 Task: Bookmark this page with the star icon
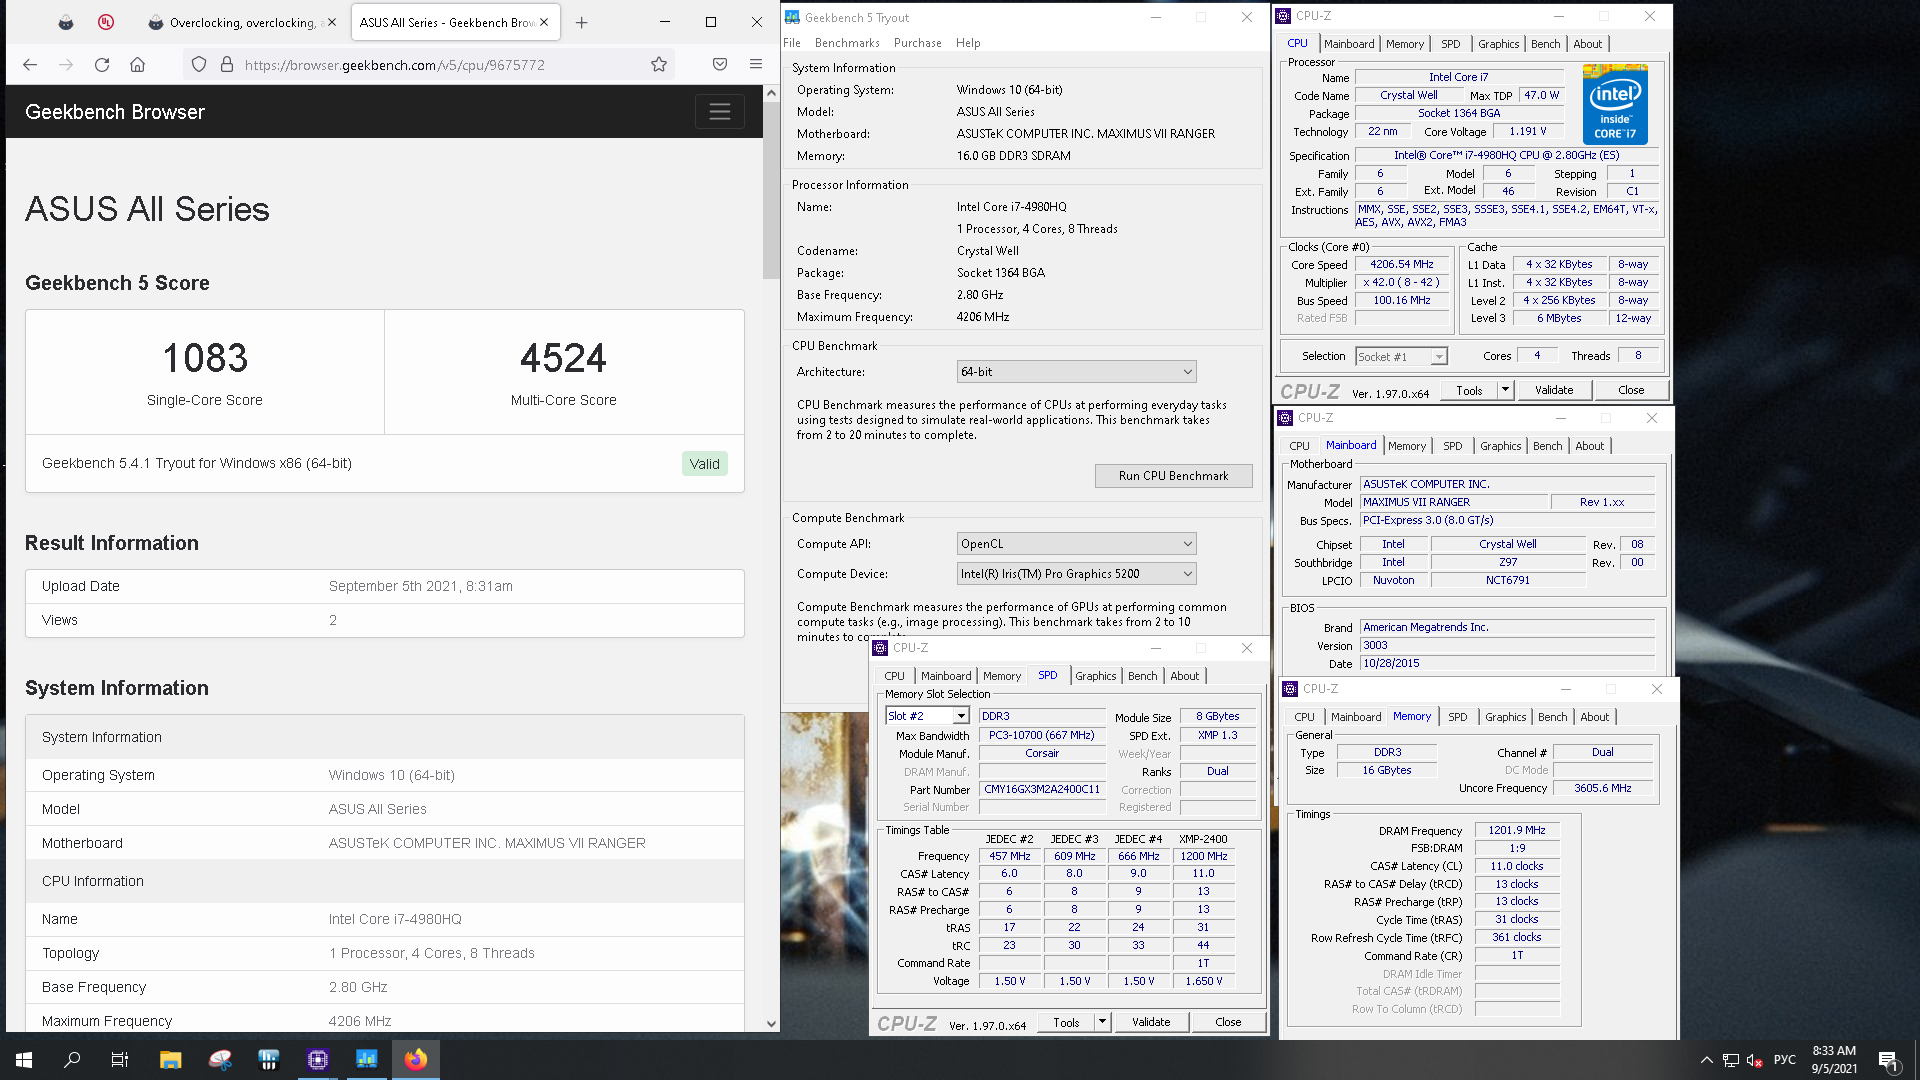tap(659, 65)
